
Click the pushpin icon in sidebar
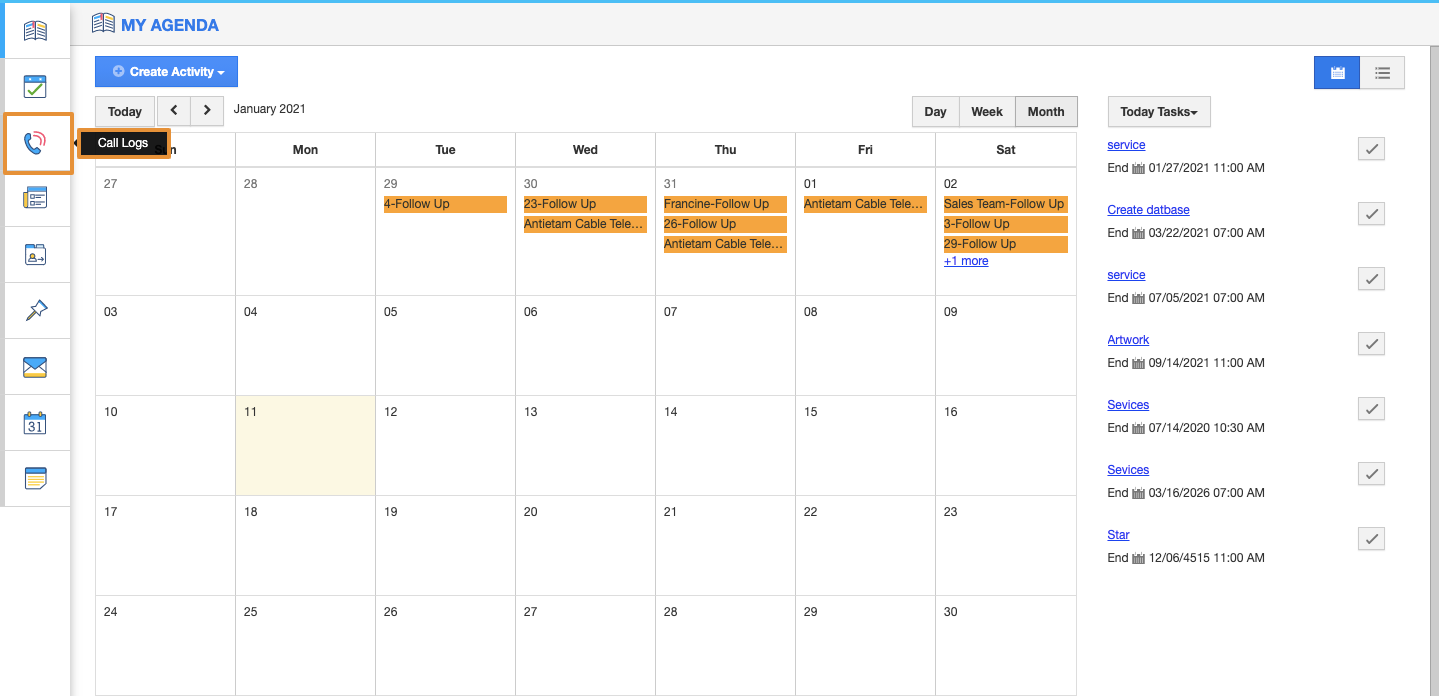point(35,311)
